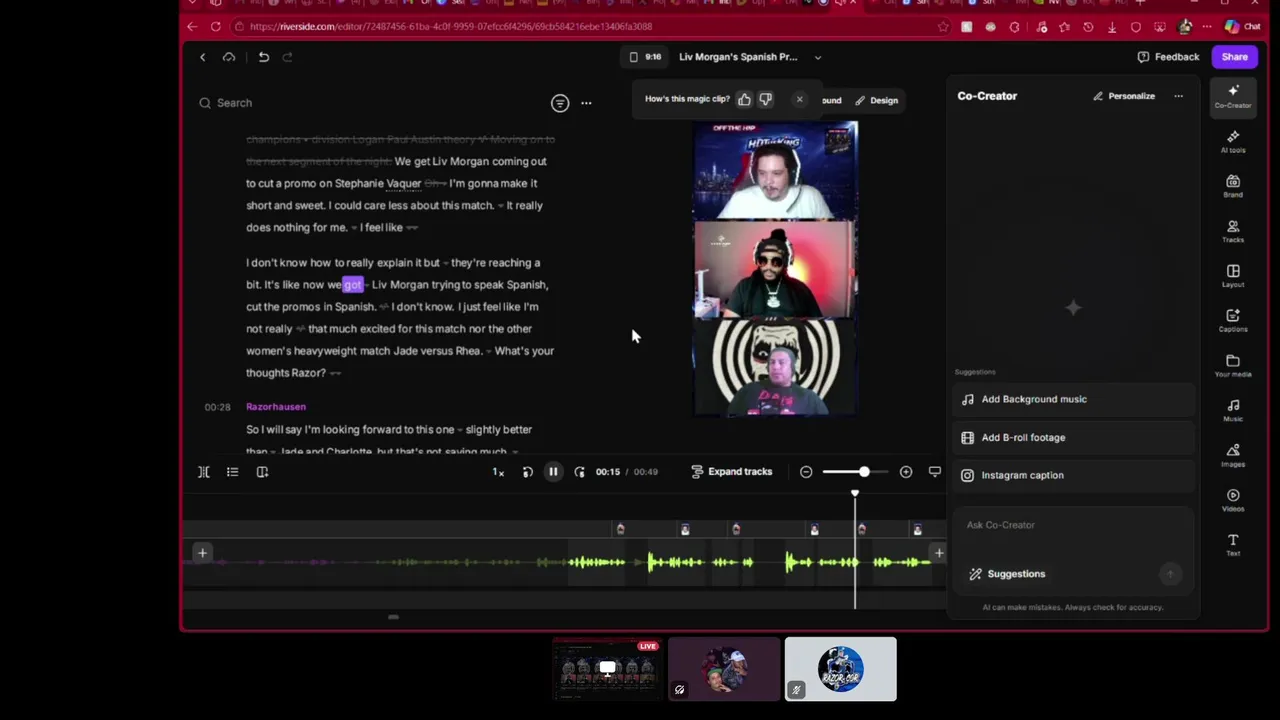
Task: Select Instagram caption suggestion
Action: (x=1075, y=475)
